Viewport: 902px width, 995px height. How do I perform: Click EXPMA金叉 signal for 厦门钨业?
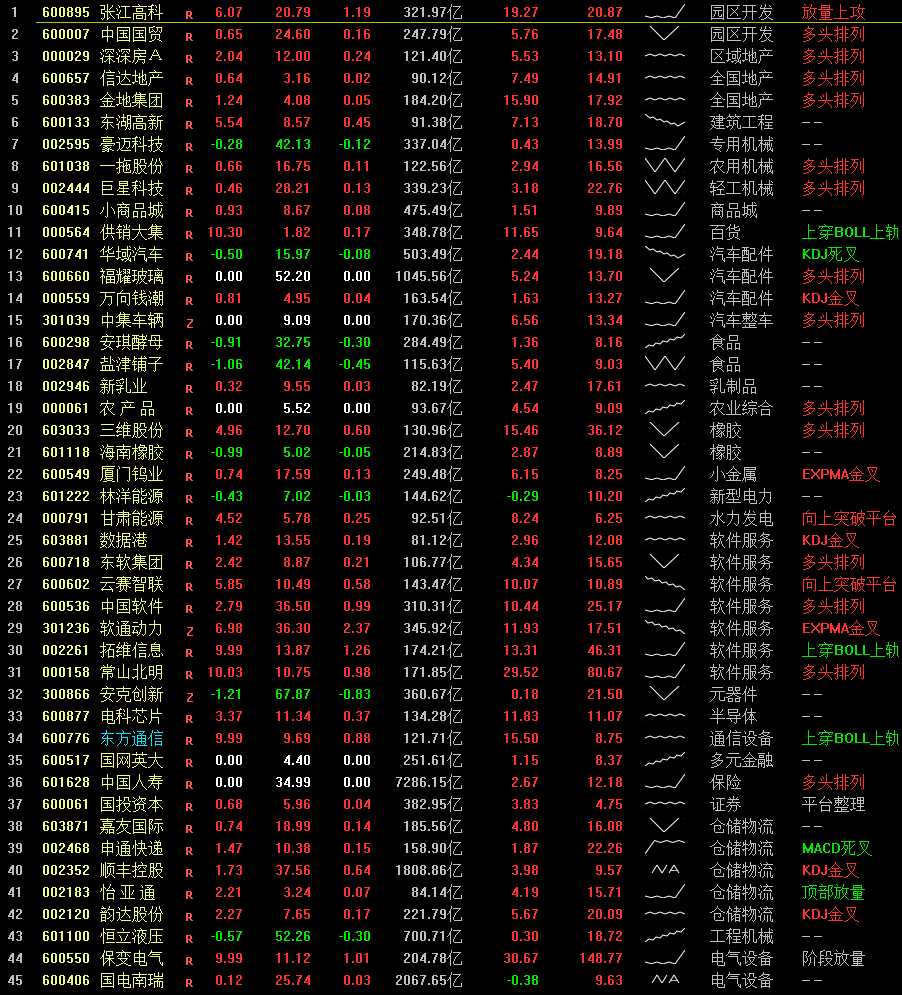click(840, 474)
